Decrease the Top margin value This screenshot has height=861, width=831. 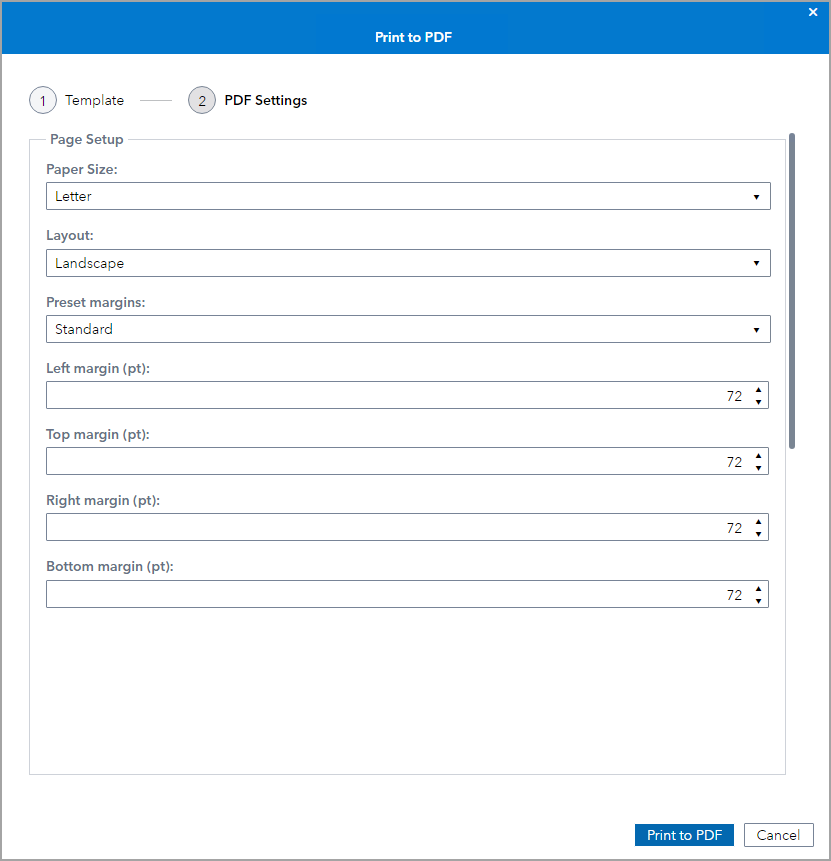(759, 468)
